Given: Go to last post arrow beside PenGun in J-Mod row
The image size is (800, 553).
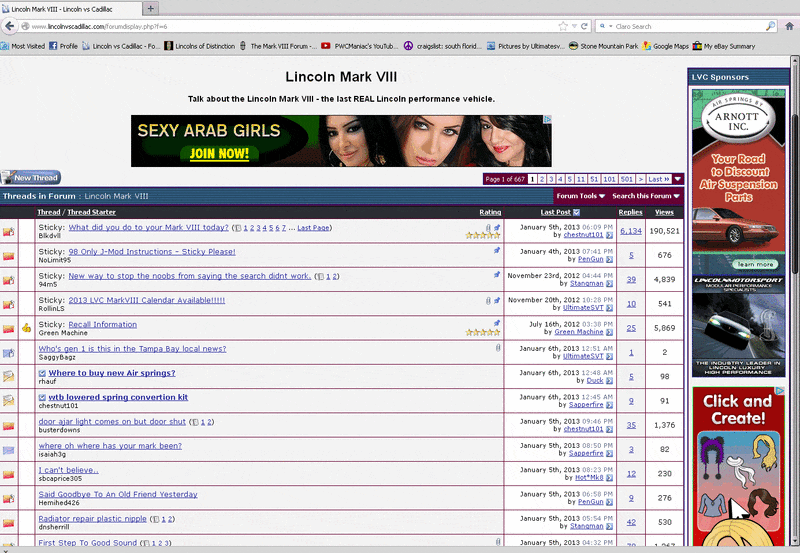Looking at the screenshot, I should pos(609,260).
